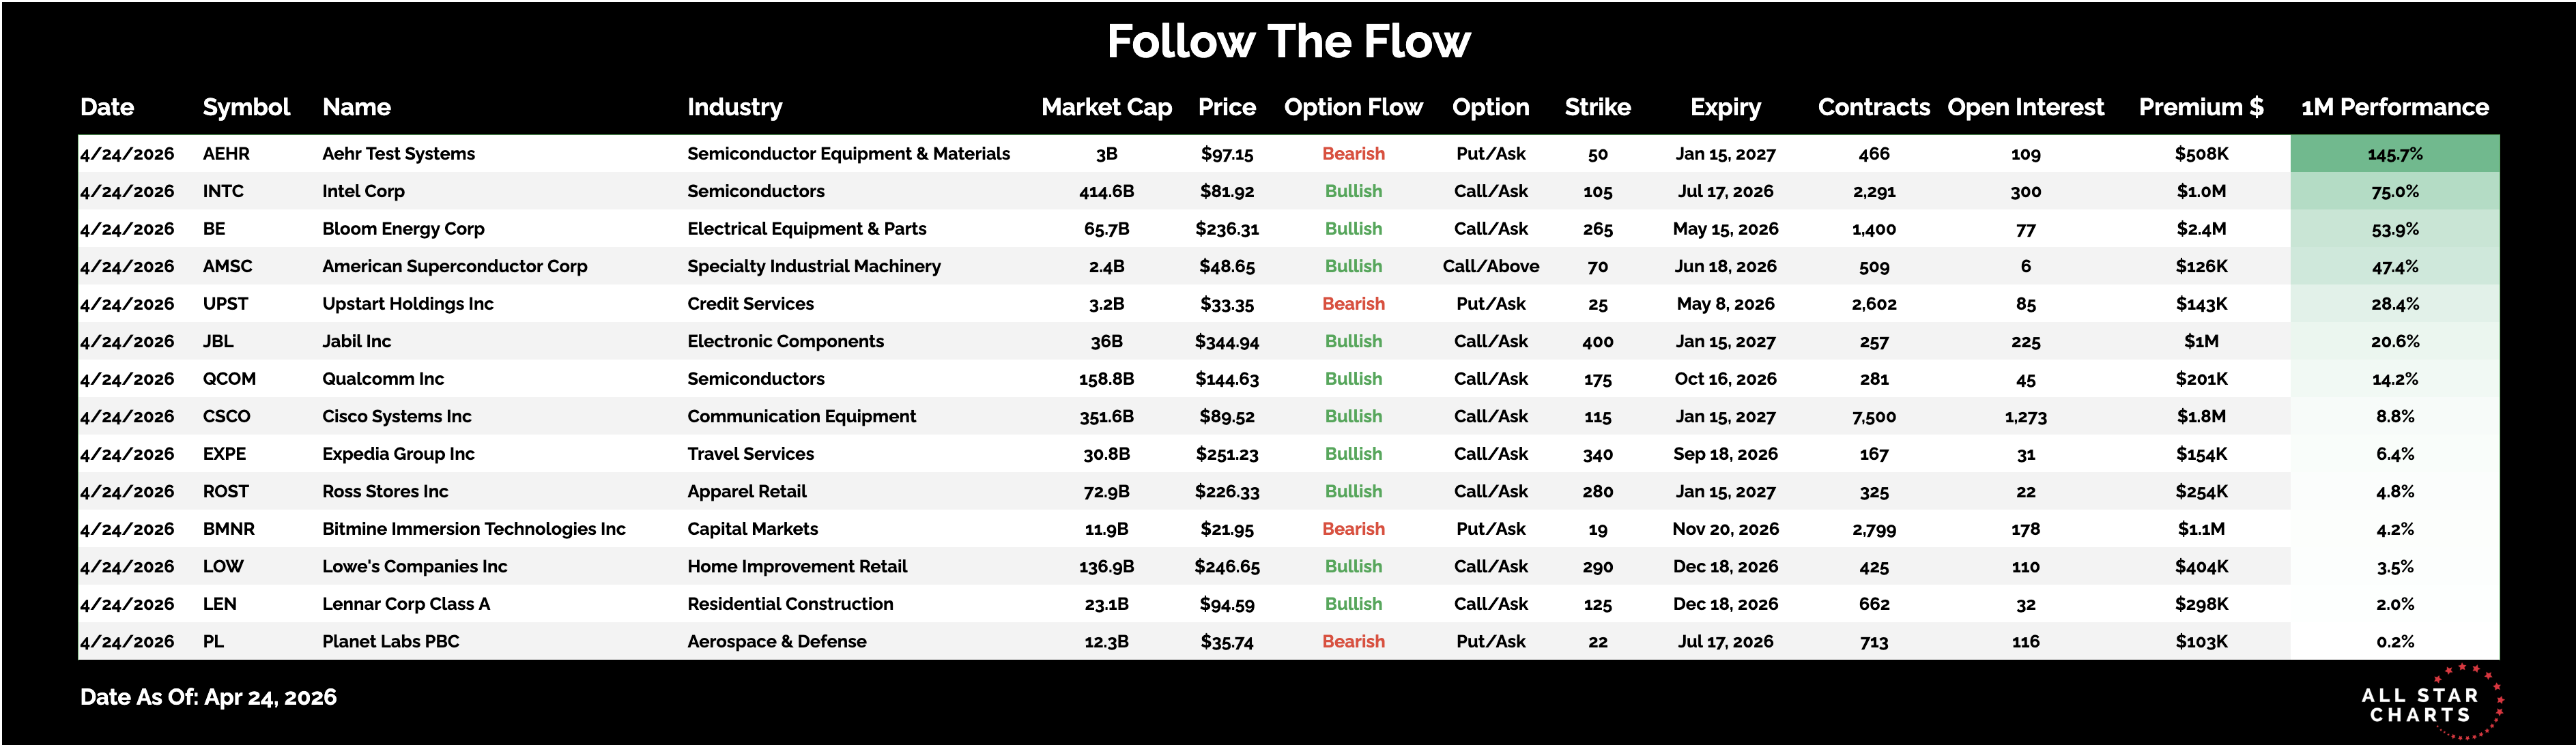Click the QCOM ticker symbol
Image resolution: width=2576 pixels, height=745 pixels.
(x=229, y=379)
